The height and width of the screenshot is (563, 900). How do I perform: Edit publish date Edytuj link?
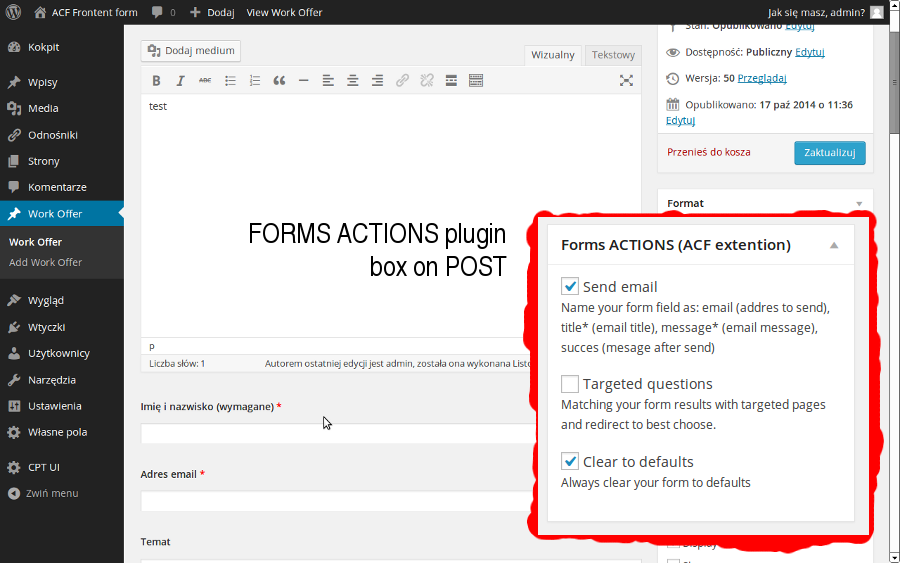(x=680, y=121)
